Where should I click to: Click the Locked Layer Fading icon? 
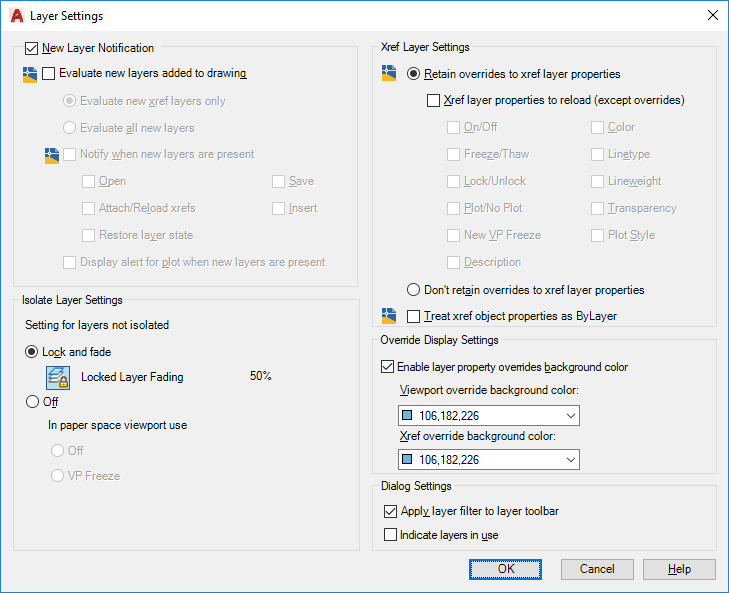pos(58,377)
